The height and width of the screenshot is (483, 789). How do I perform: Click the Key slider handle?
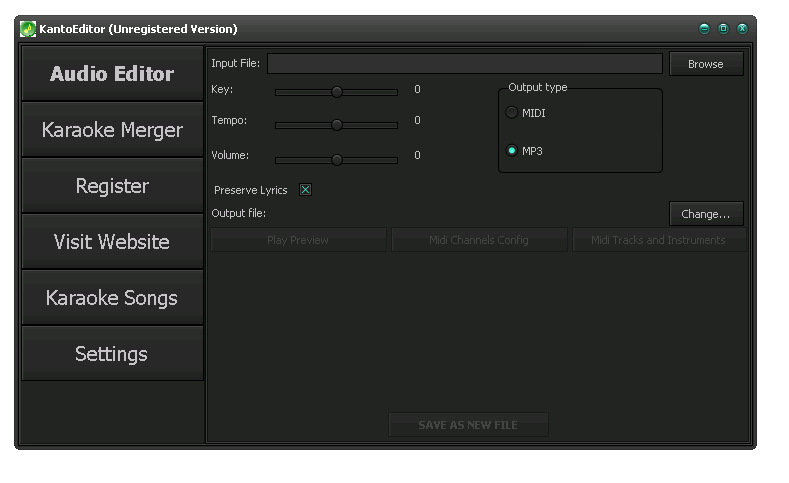point(337,91)
